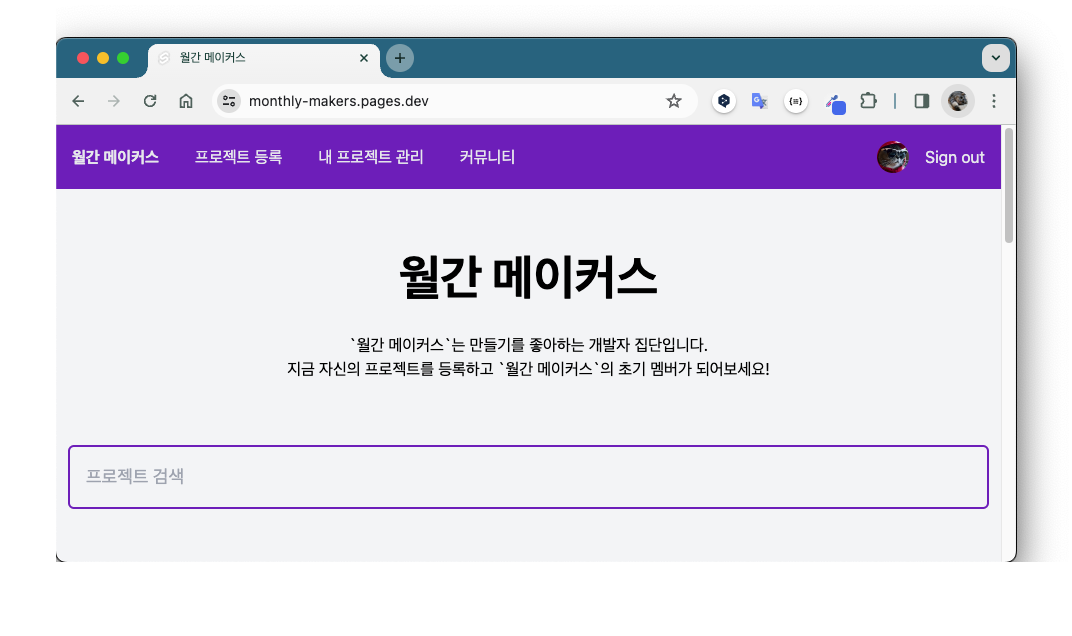Click the line starting 지금 자신의 프로젝트를
The image size is (1072, 636).
click(528, 369)
